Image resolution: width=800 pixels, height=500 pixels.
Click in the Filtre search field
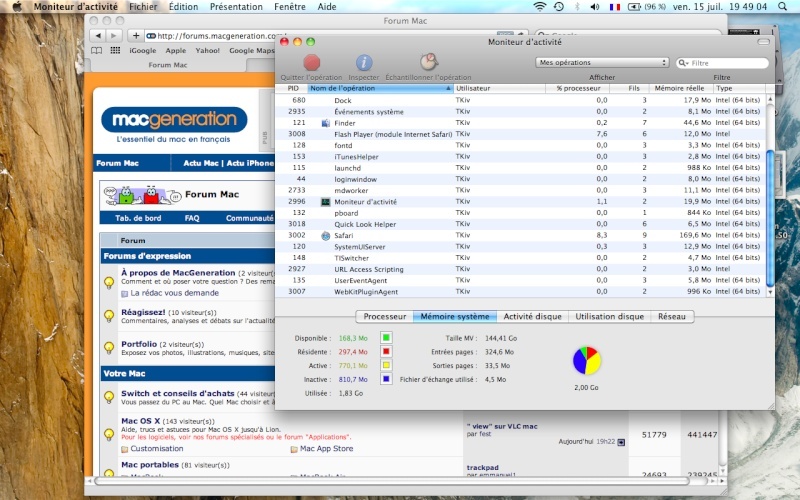(722, 63)
